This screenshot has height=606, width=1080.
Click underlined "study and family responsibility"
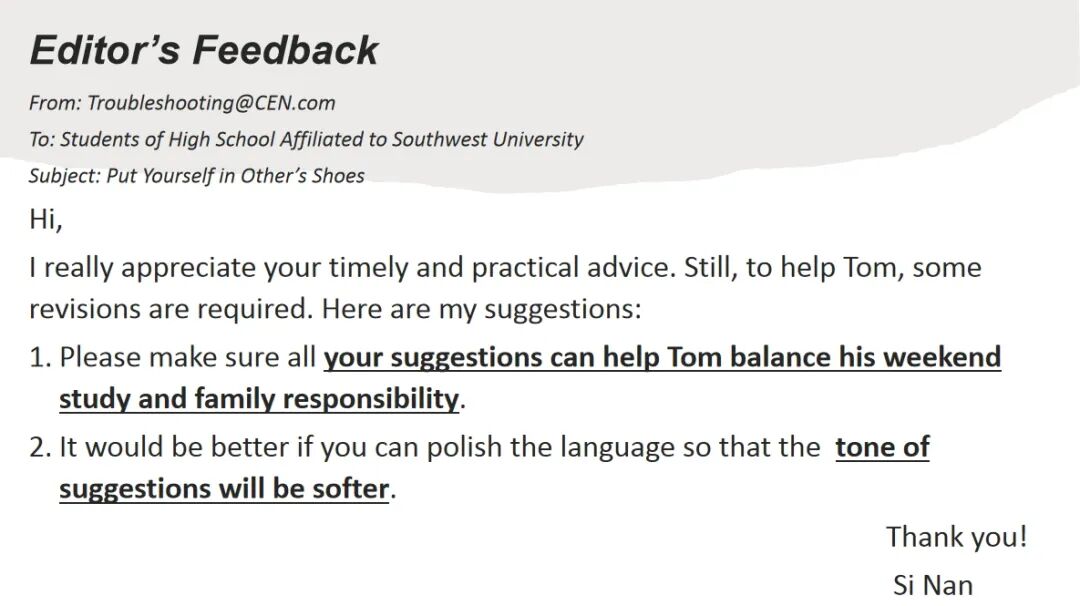tap(258, 399)
